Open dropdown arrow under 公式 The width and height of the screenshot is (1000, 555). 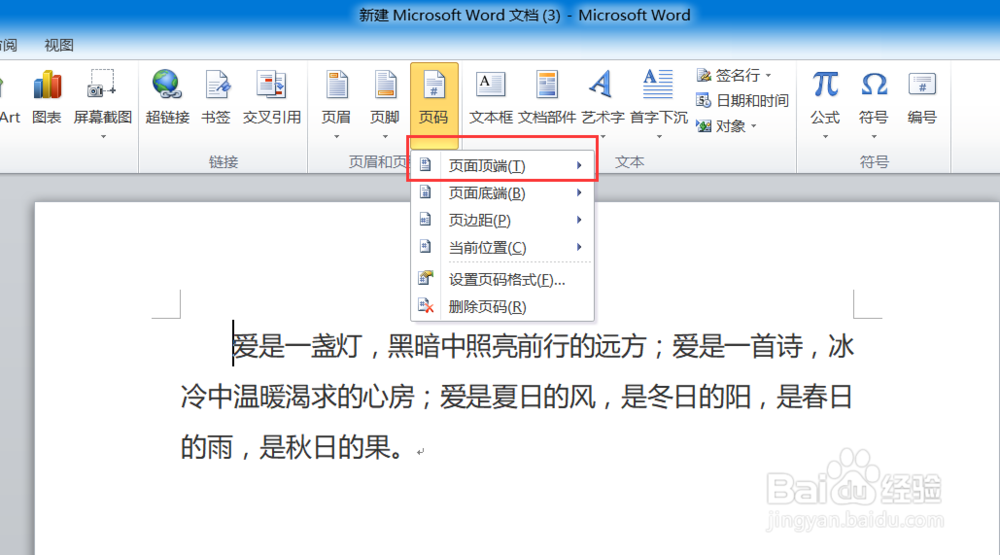coord(825,137)
